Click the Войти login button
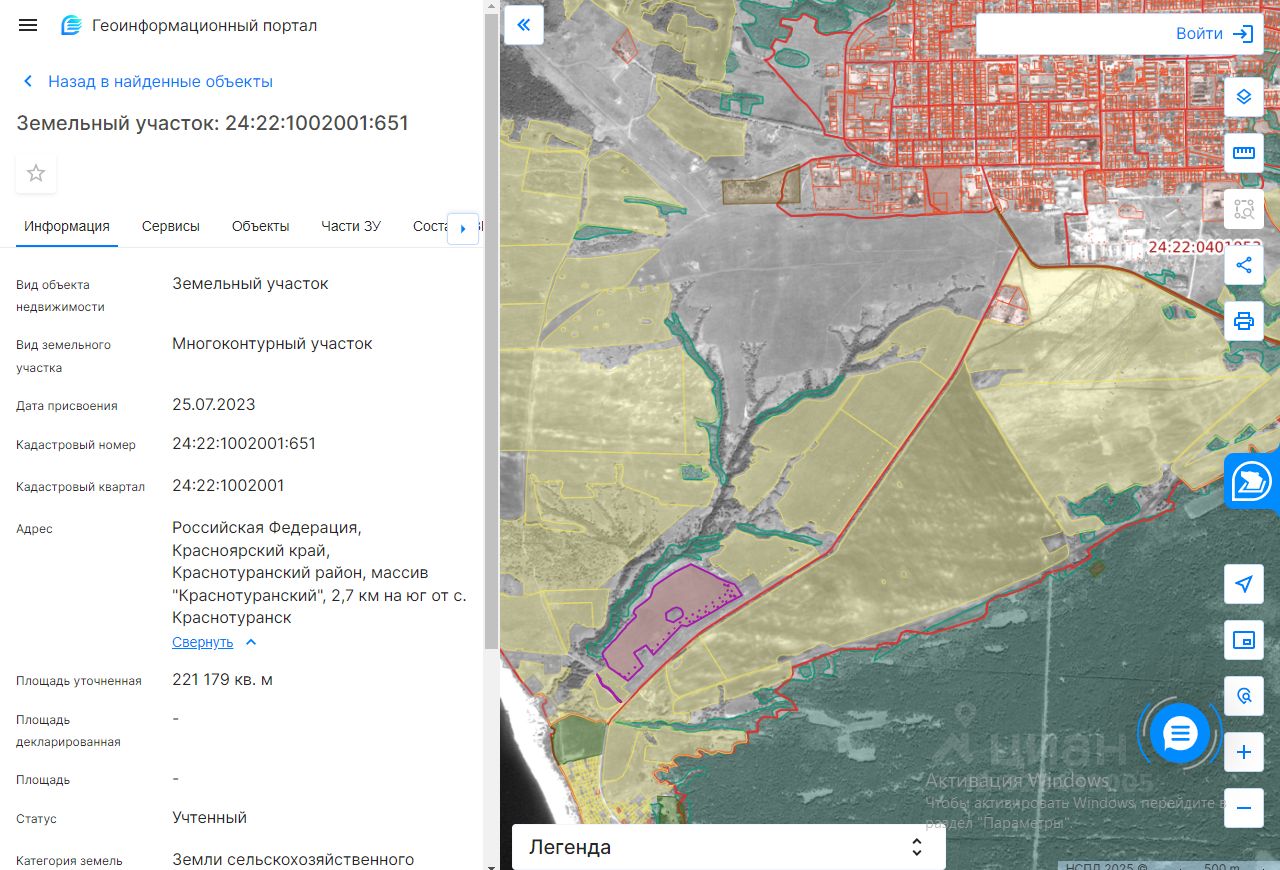 click(x=1199, y=34)
